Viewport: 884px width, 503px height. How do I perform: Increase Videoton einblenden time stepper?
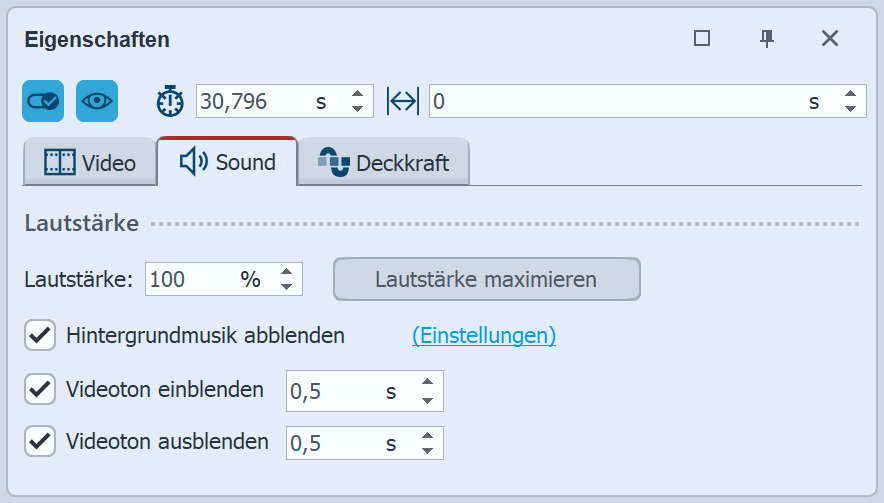coord(427,383)
